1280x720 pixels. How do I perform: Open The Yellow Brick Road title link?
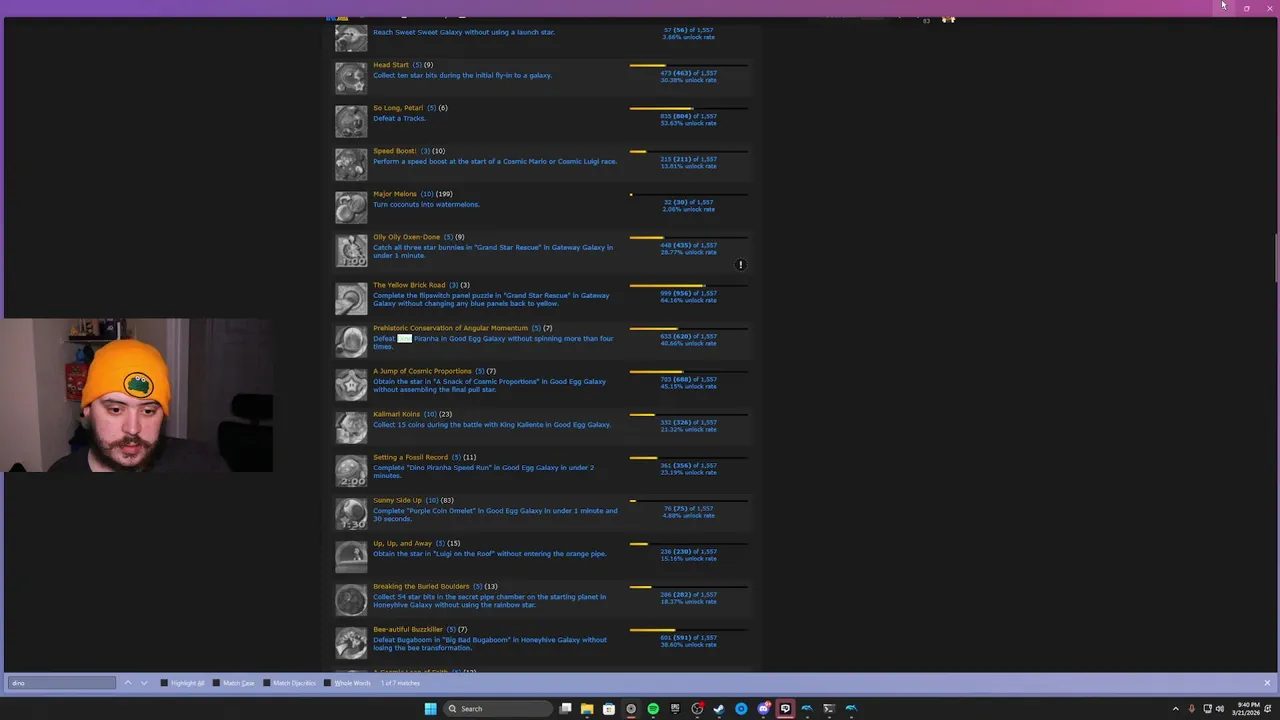coord(409,285)
